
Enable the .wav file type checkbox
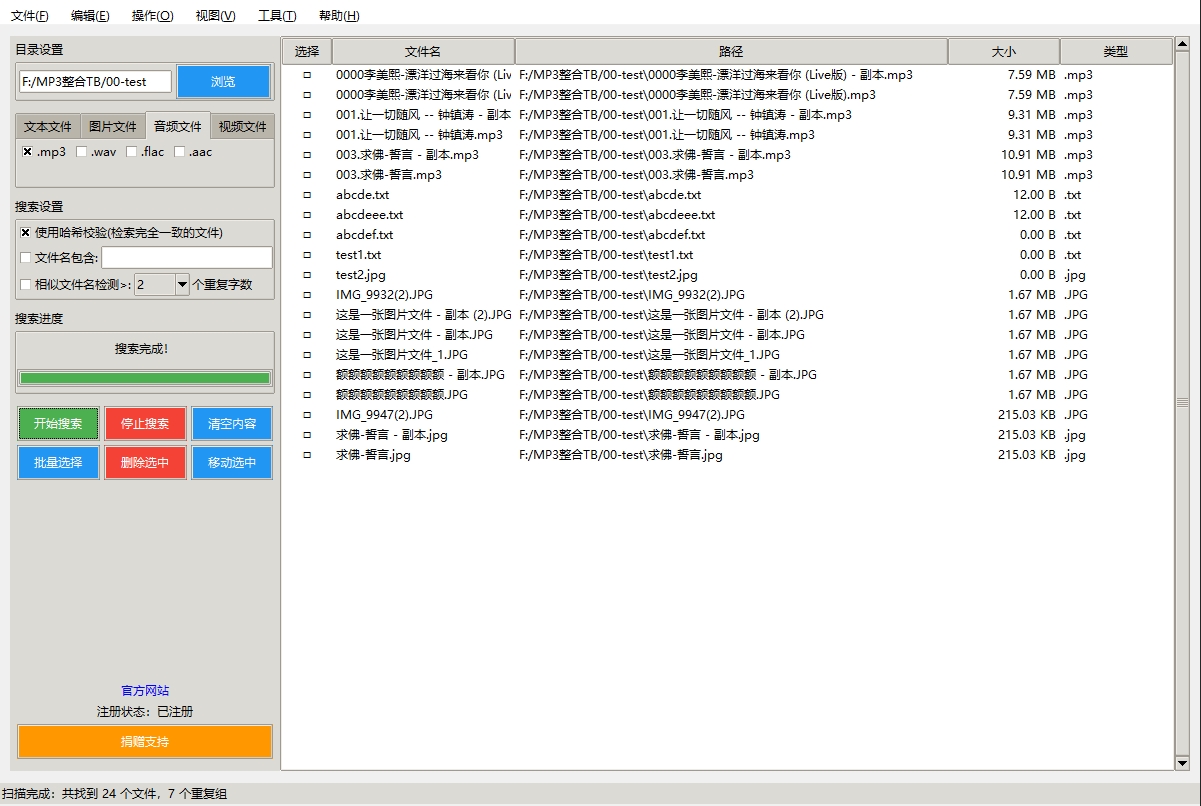[x=80, y=151]
